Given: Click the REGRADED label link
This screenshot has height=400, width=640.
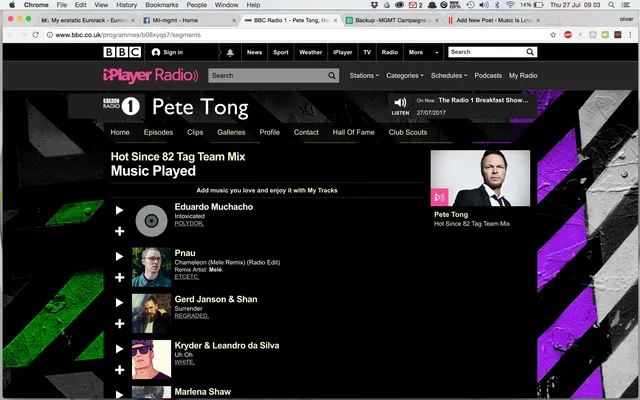Looking at the screenshot, I should click(x=191, y=316).
